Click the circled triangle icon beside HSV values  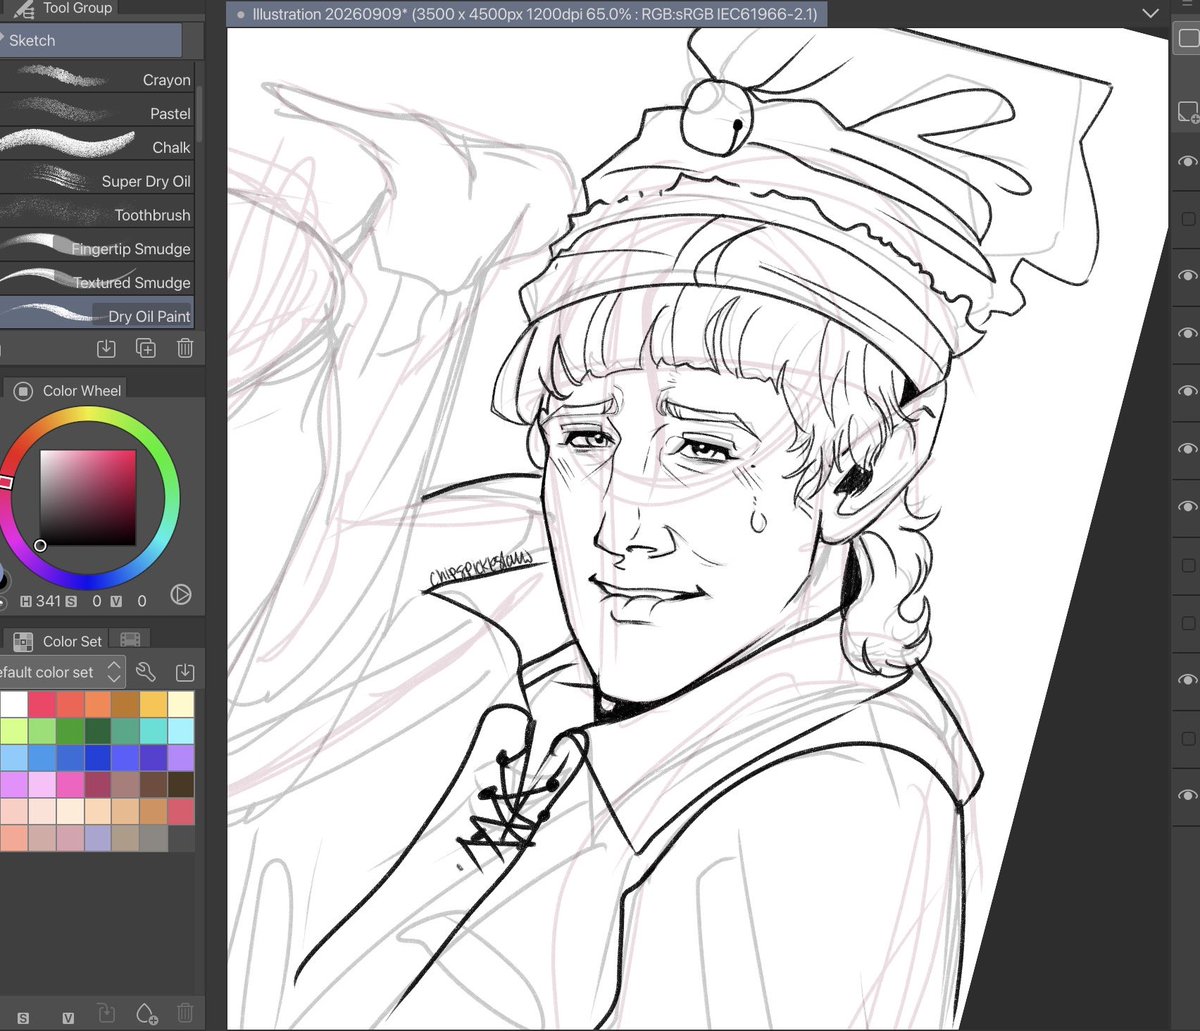coord(181,595)
